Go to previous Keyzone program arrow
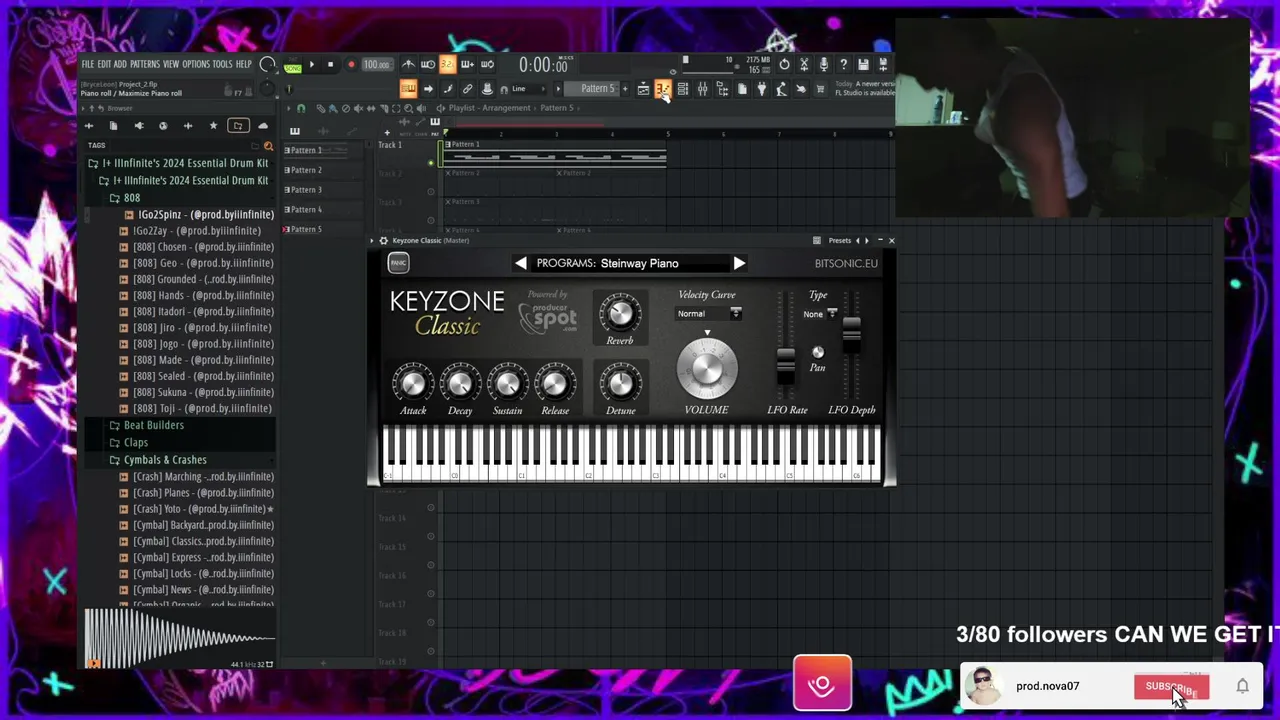This screenshot has width=1280, height=720. tap(521, 263)
